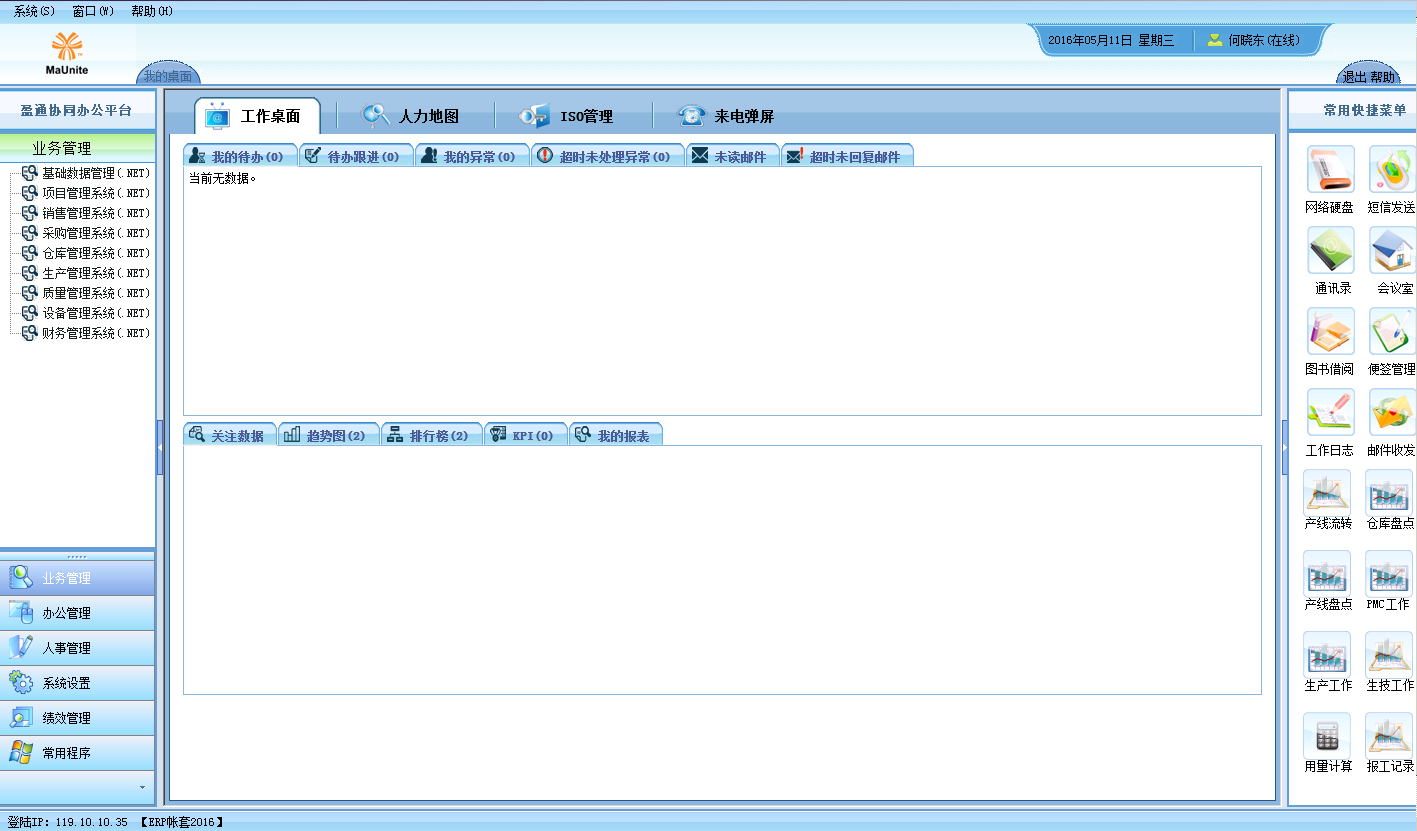Screen dimensions: 1417x831
Task: Click the 报工记录 shortcut icon
Action: 1389,736
